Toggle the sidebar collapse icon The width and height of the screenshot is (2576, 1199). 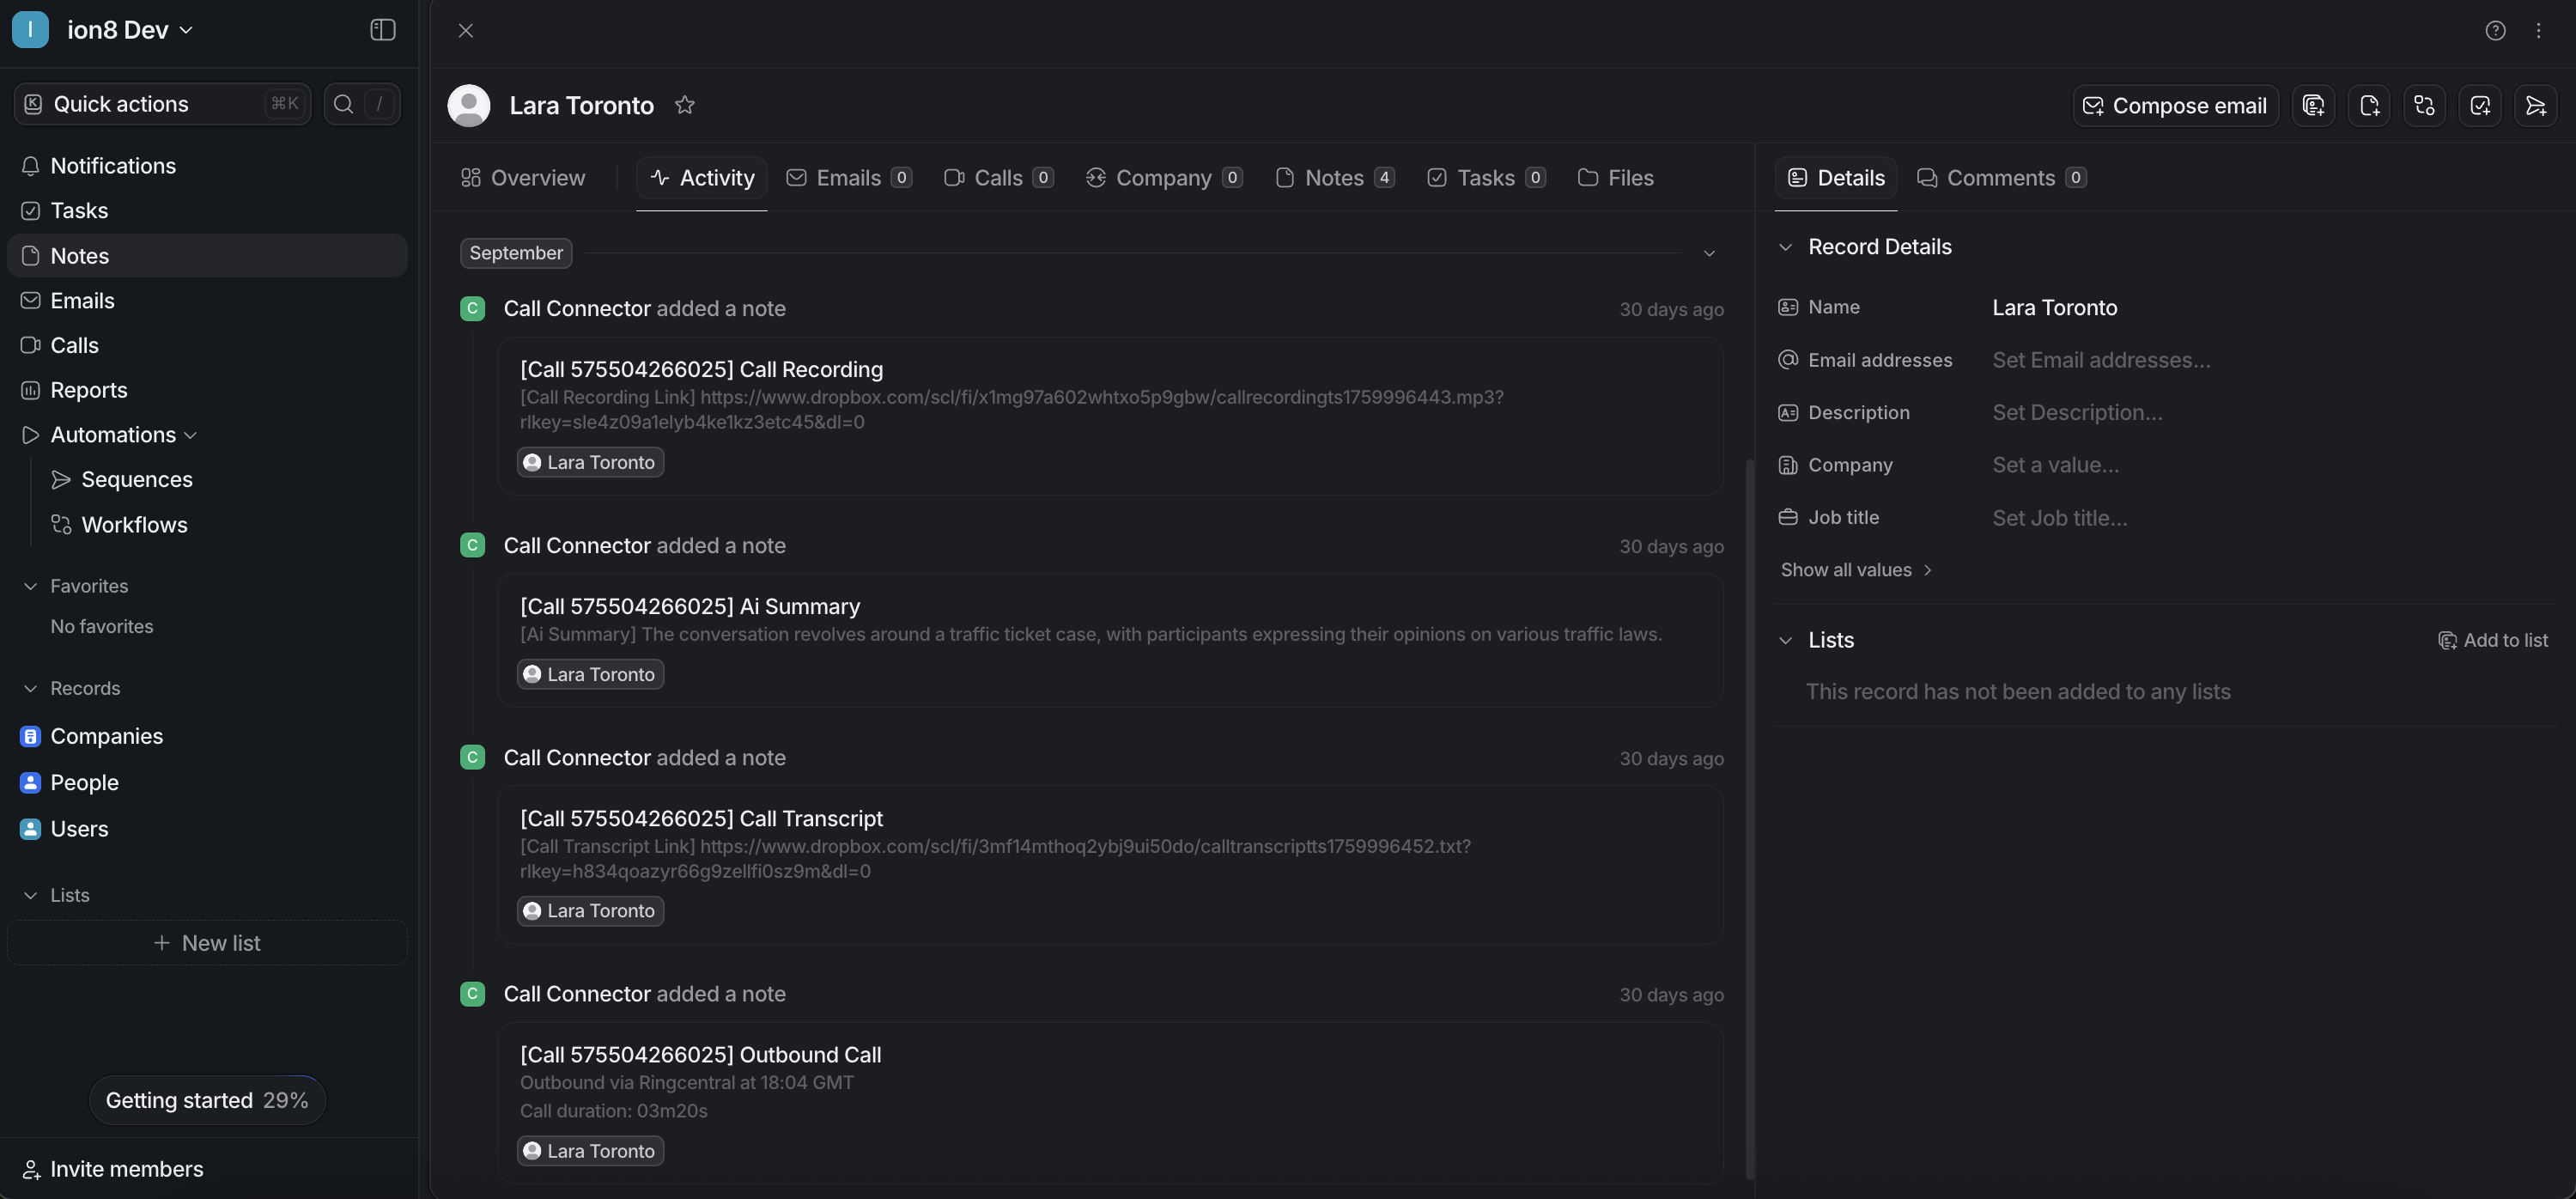(383, 30)
